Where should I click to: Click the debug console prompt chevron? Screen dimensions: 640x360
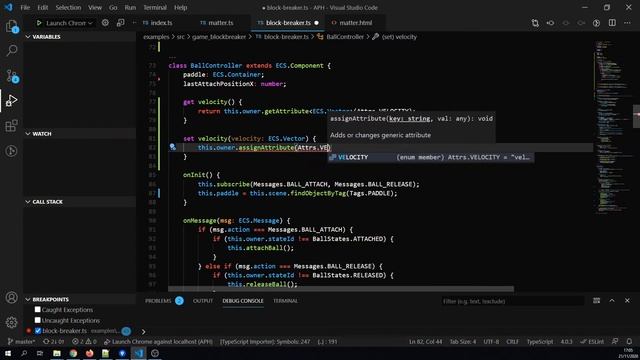pos(143,331)
